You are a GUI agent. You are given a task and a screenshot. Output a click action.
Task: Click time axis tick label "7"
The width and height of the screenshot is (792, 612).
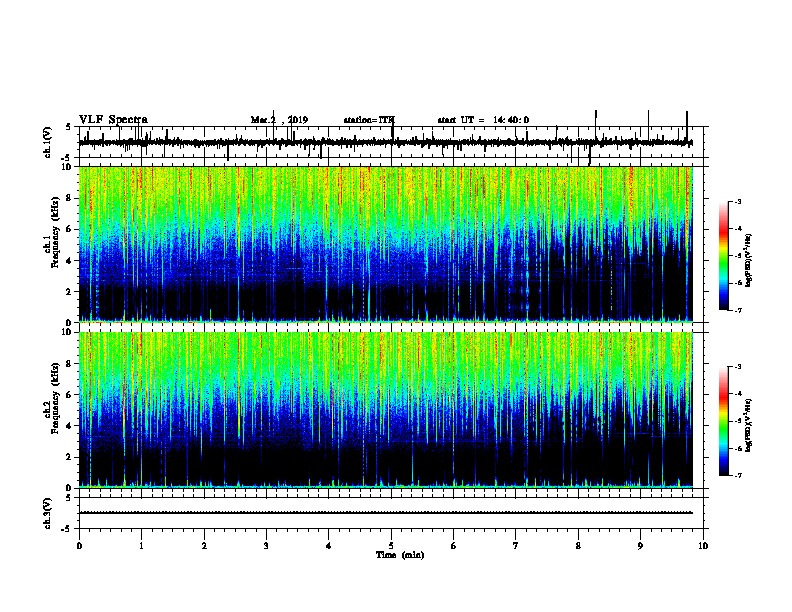click(x=516, y=546)
